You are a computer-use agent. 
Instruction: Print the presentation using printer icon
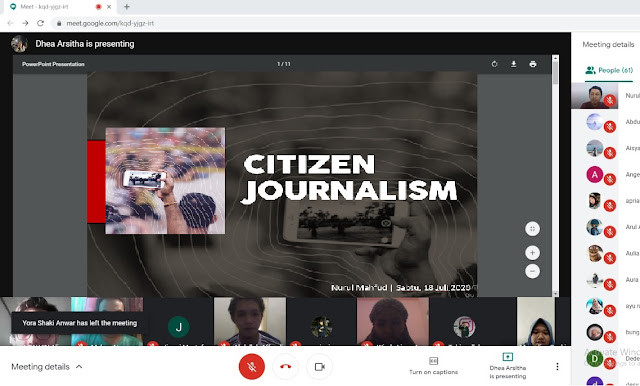coord(533,64)
